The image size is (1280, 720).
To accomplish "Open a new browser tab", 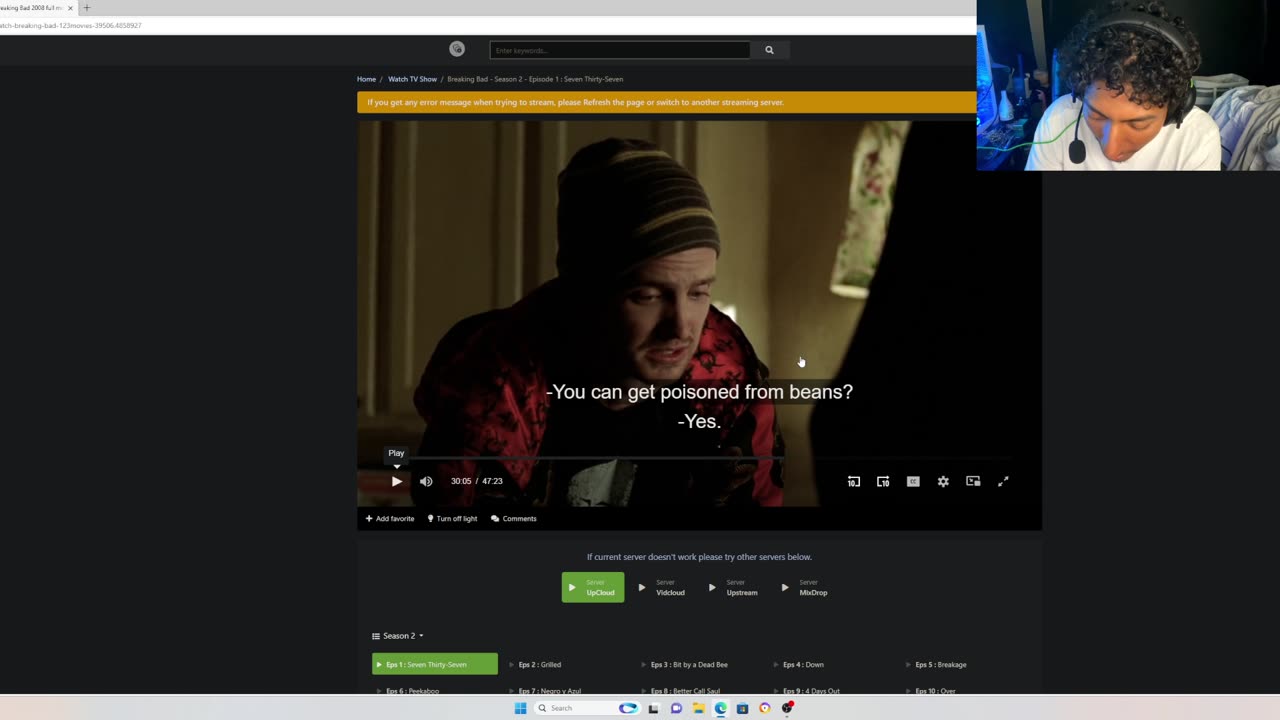I will coord(87,8).
